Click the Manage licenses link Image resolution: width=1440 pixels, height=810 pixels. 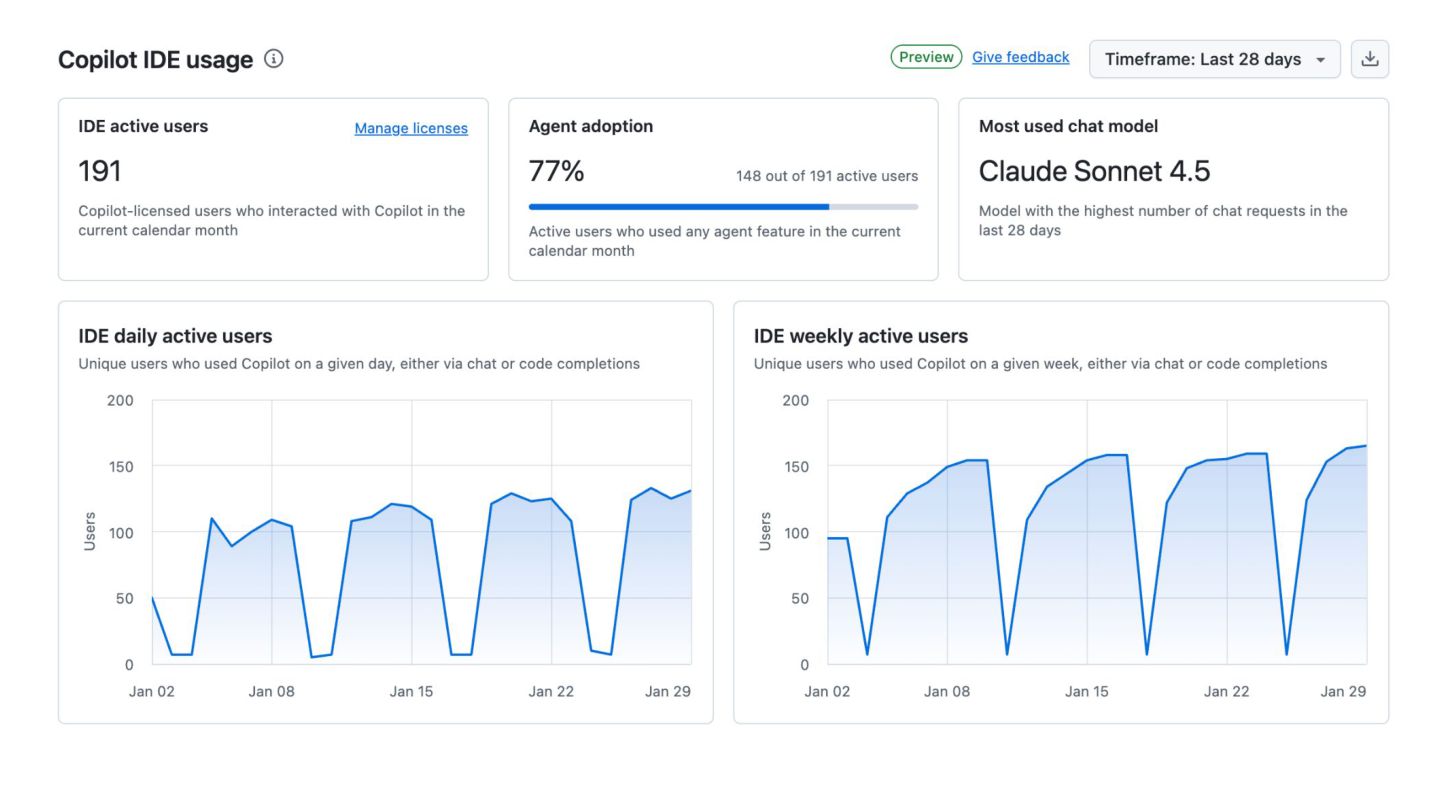coord(411,128)
